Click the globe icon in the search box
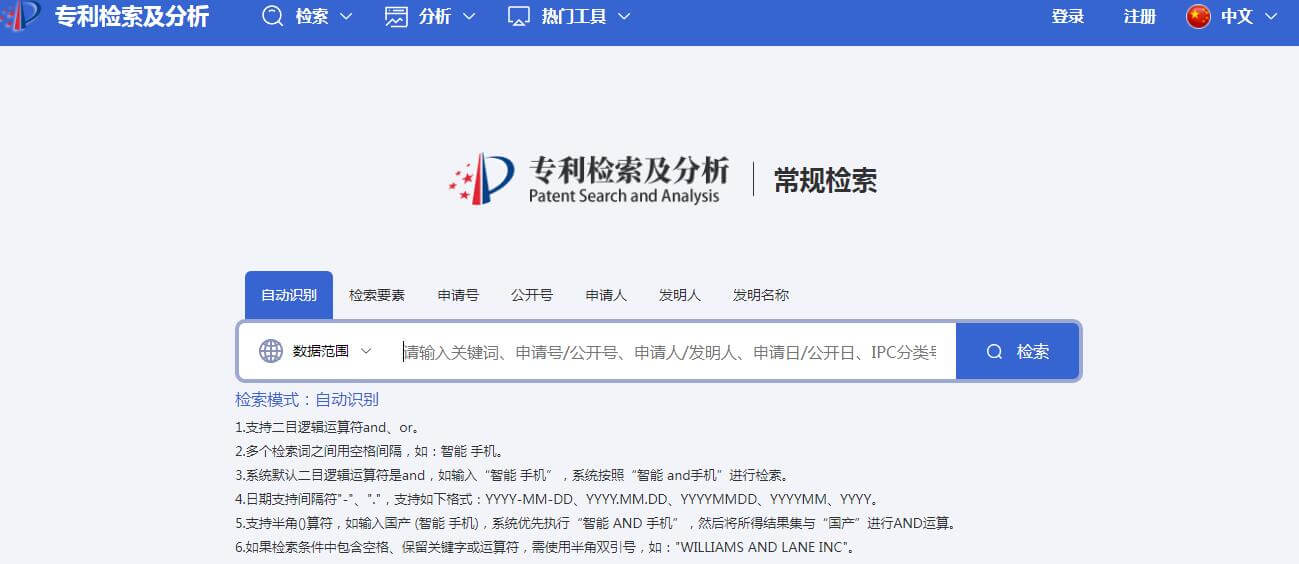This screenshot has width=1299, height=564. [x=271, y=351]
